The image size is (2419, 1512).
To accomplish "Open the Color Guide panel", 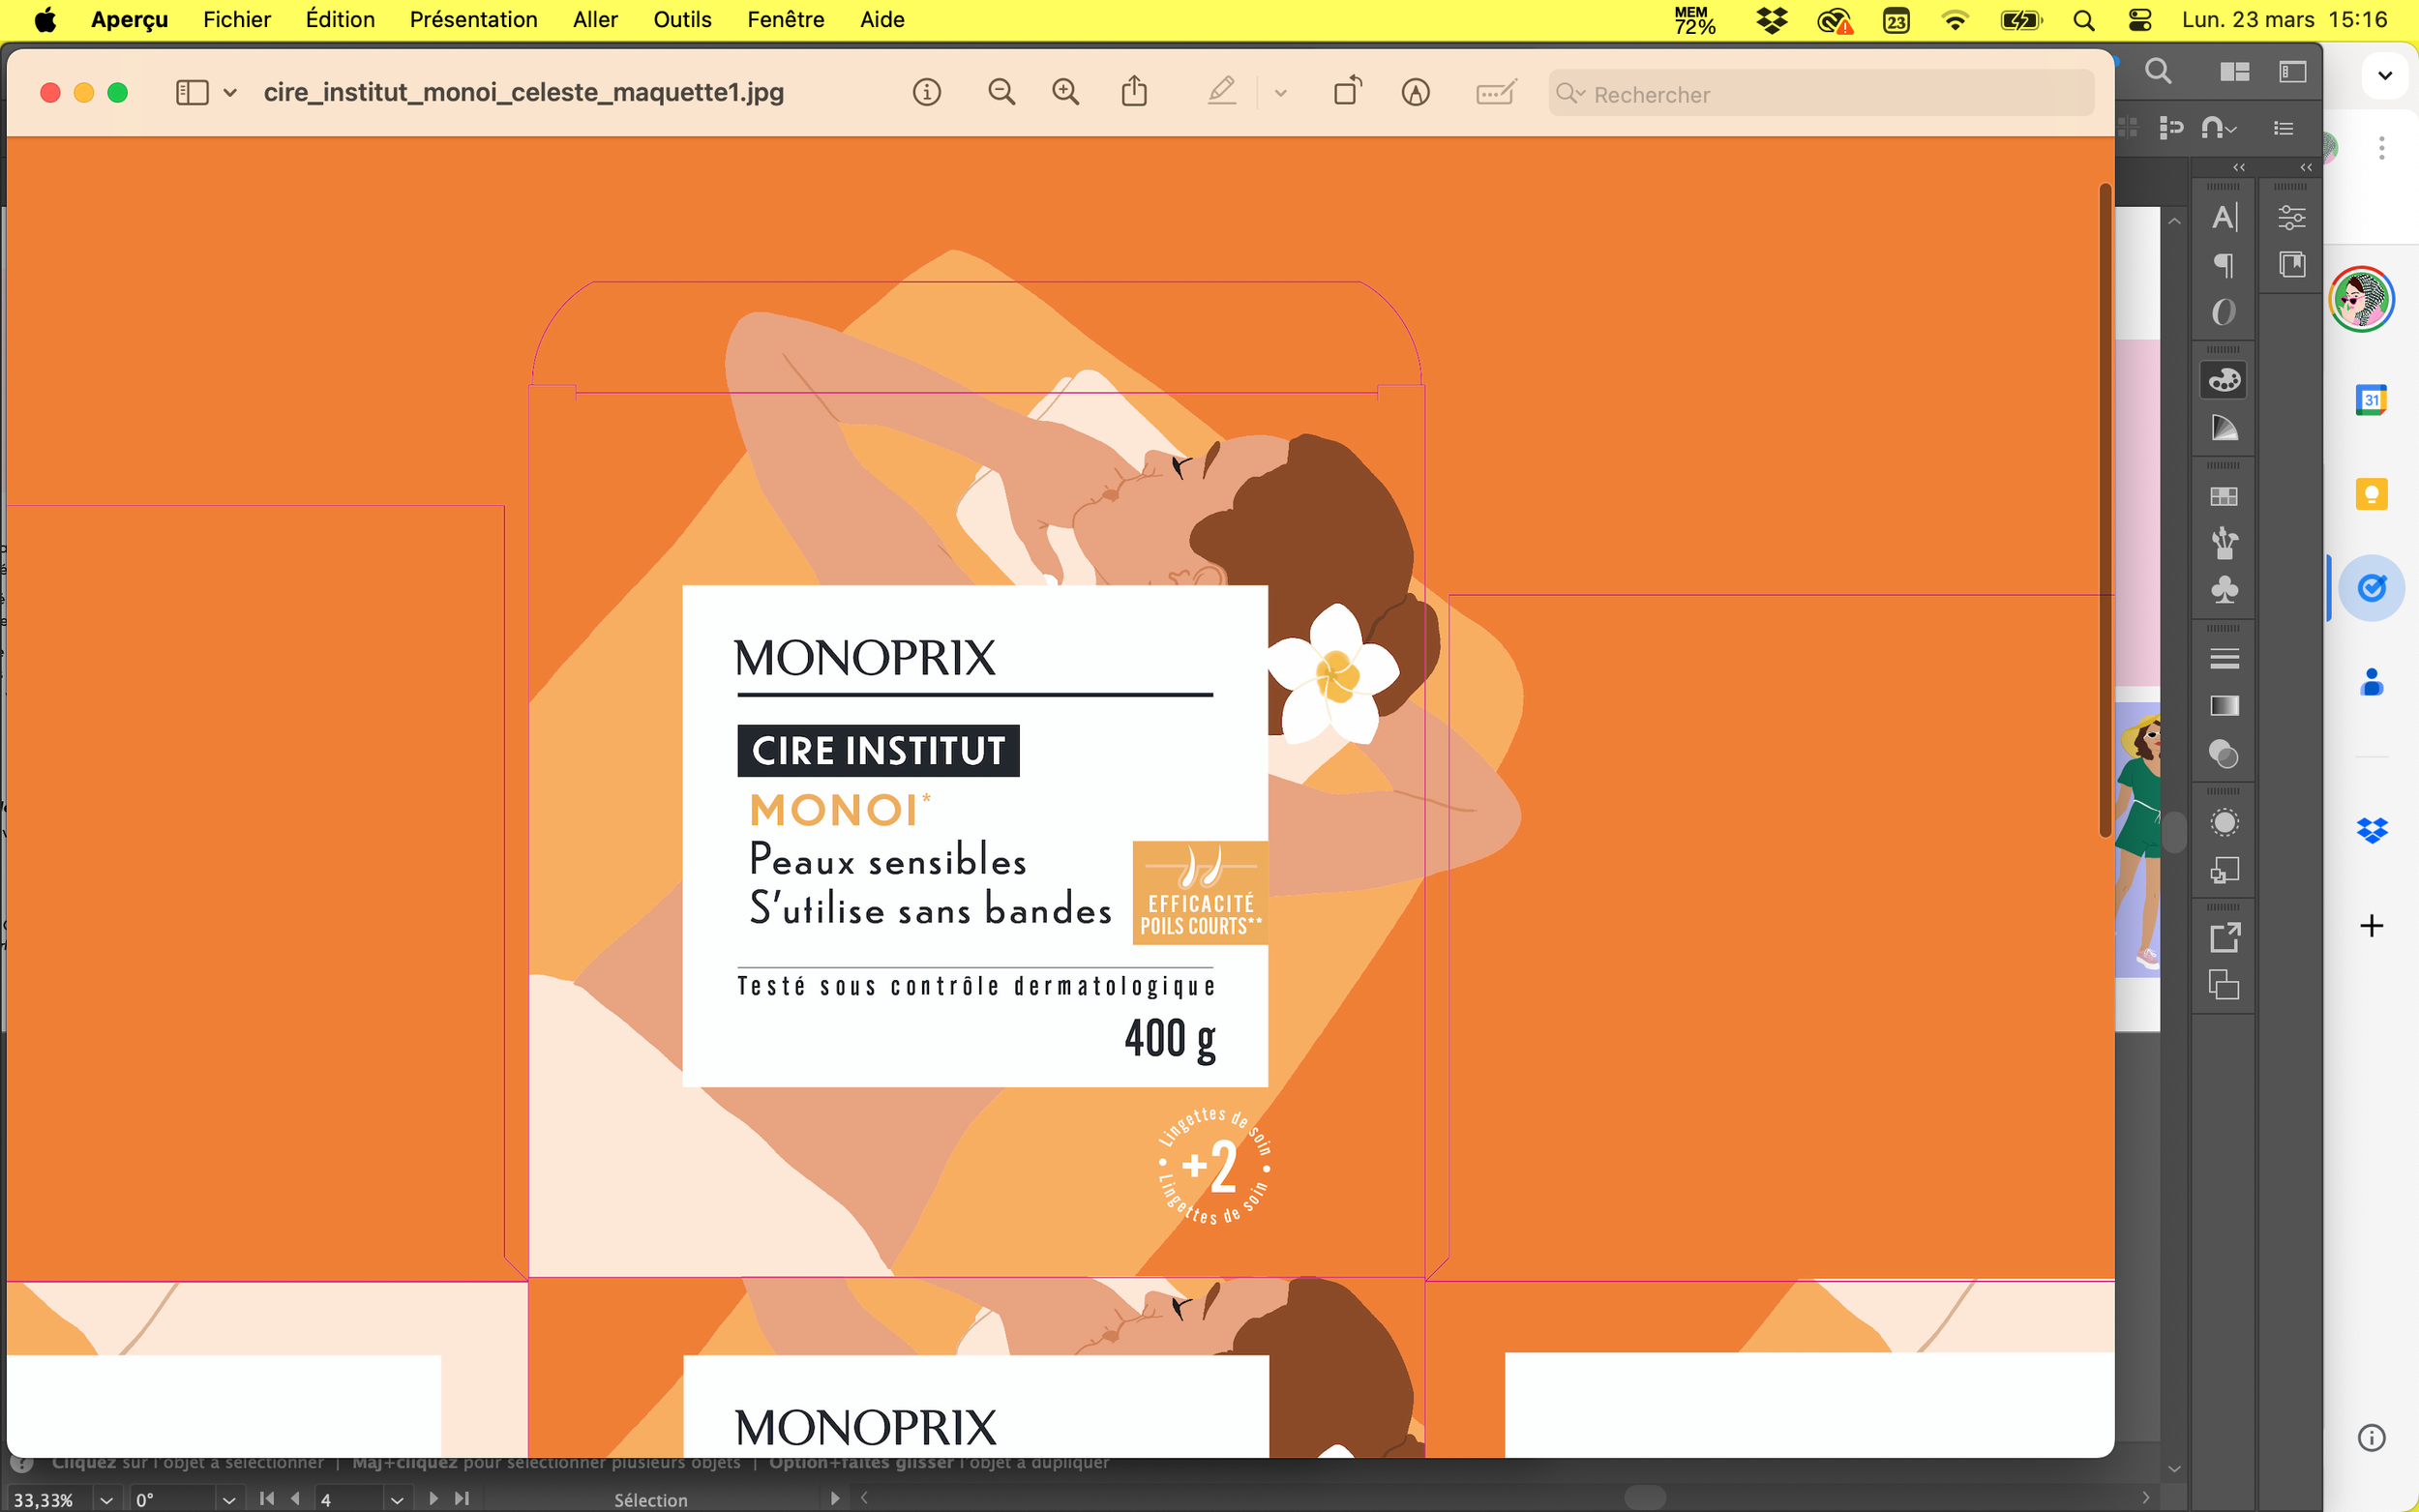I will coord(2224,428).
